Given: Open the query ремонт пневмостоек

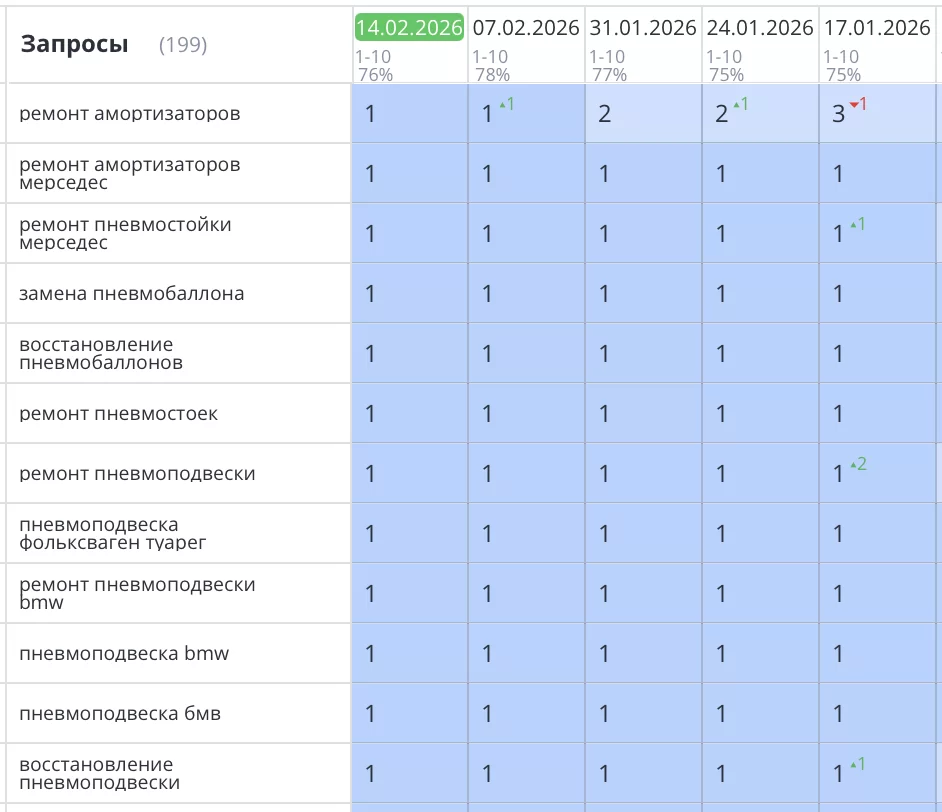Looking at the screenshot, I should coord(118,414).
